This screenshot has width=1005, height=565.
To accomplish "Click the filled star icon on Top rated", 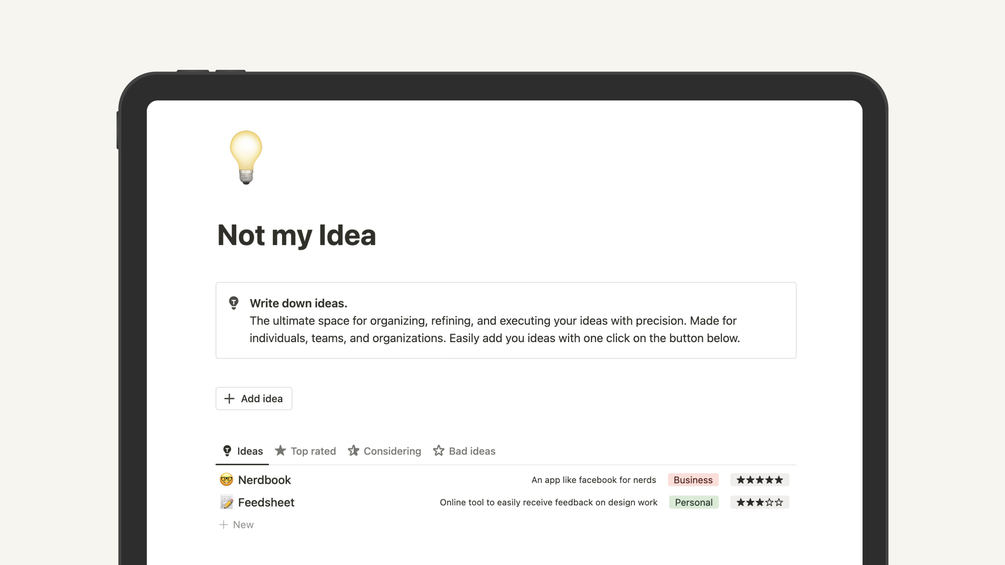I will 281,451.
